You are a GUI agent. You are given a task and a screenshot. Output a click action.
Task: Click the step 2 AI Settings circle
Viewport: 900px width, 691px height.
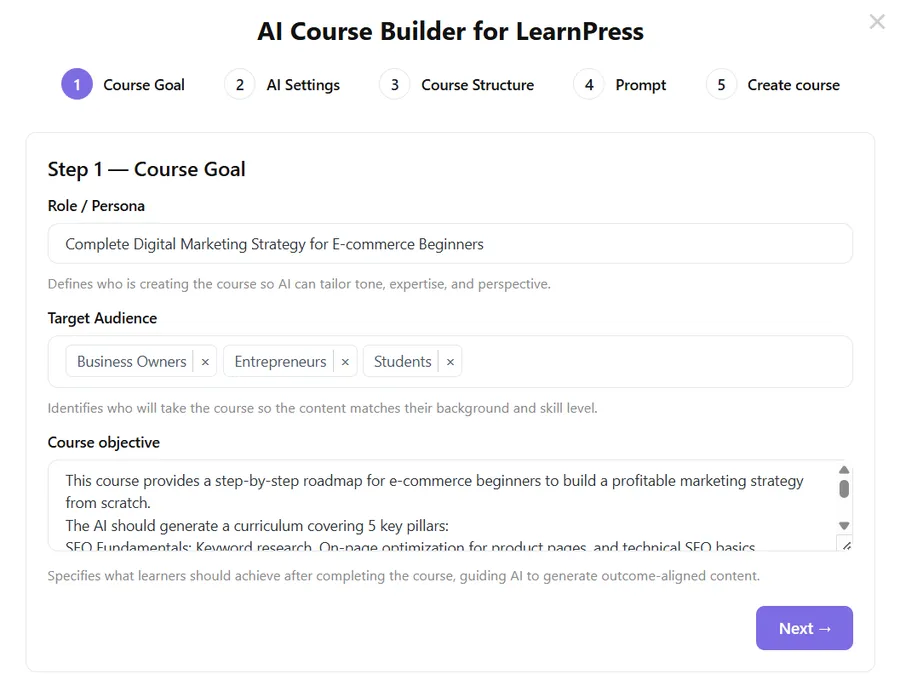click(x=239, y=85)
